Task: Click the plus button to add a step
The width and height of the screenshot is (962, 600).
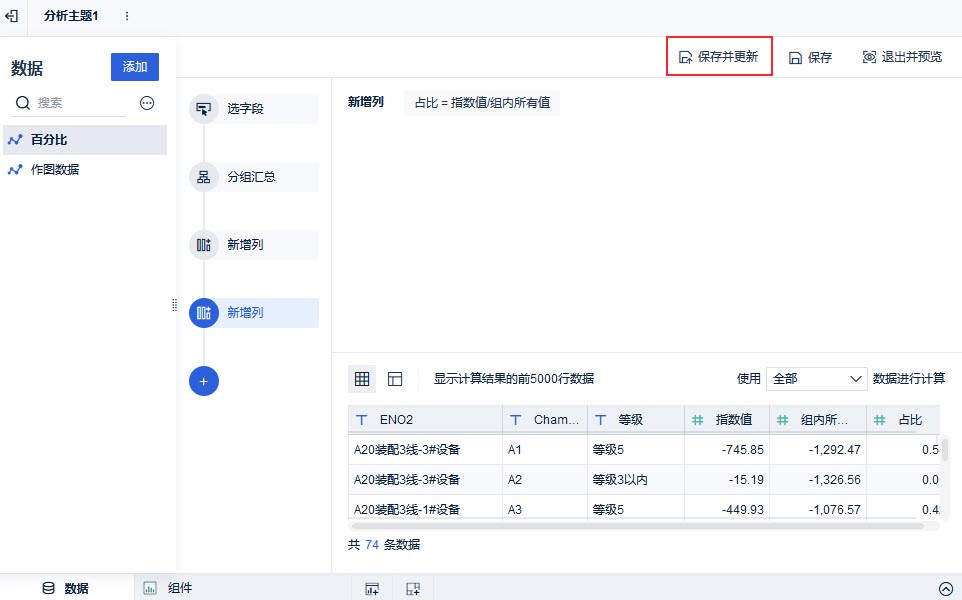Action: click(203, 381)
